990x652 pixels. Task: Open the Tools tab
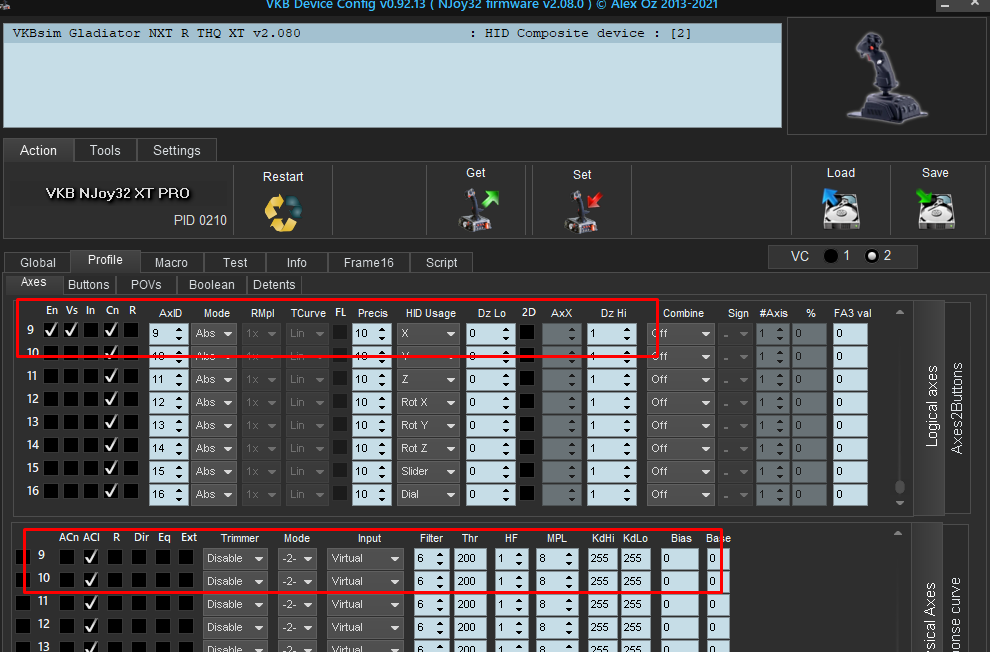point(105,150)
